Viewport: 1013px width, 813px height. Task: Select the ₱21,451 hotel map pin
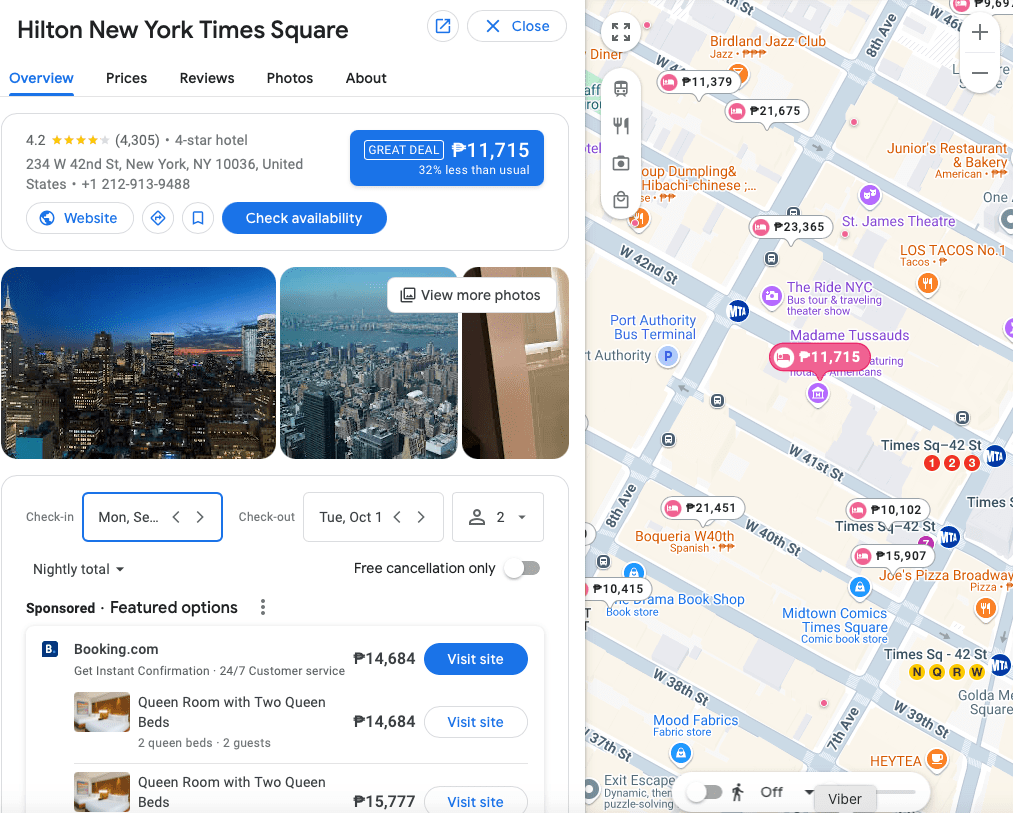(702, 508)
